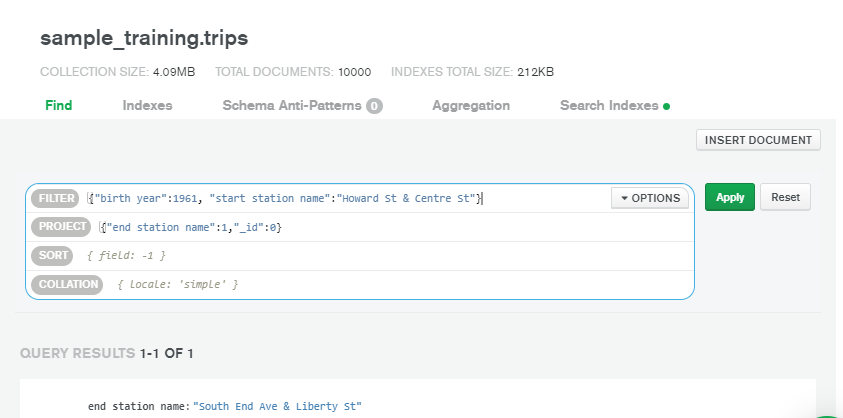Viewport: 843px width, 418px height.
Task: Select the Schema Anti-Patterns tab
Action: click(x=292, y=105)
